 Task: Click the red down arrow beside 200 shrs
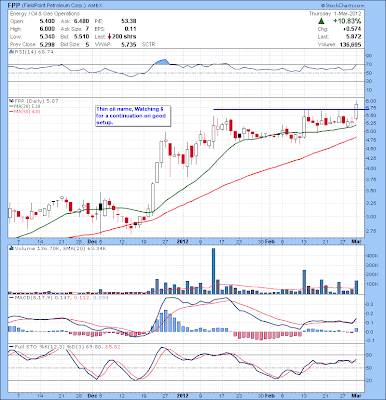click(x=109, y=36)
